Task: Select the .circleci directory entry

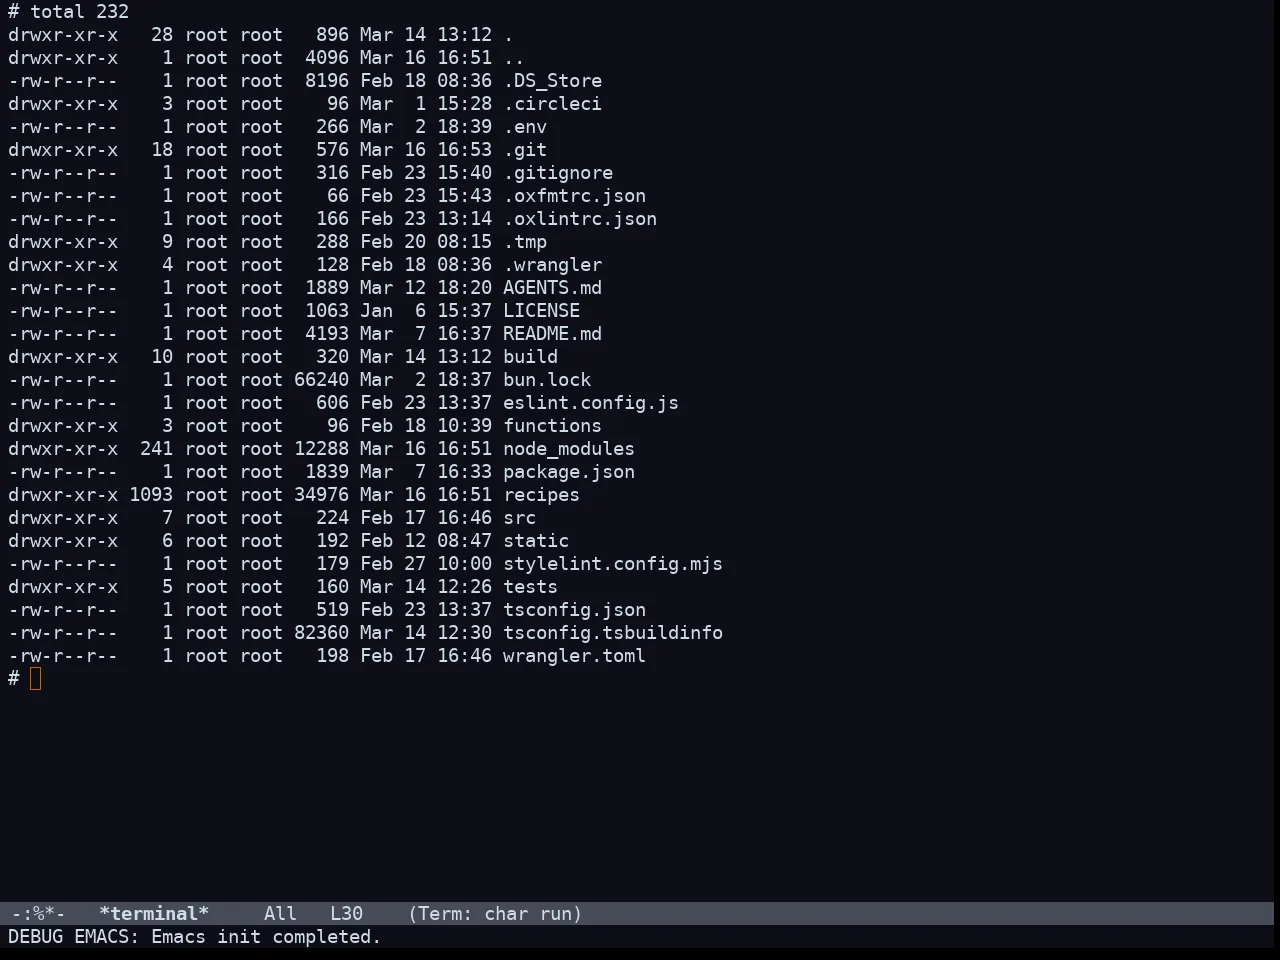Action: 552,104
